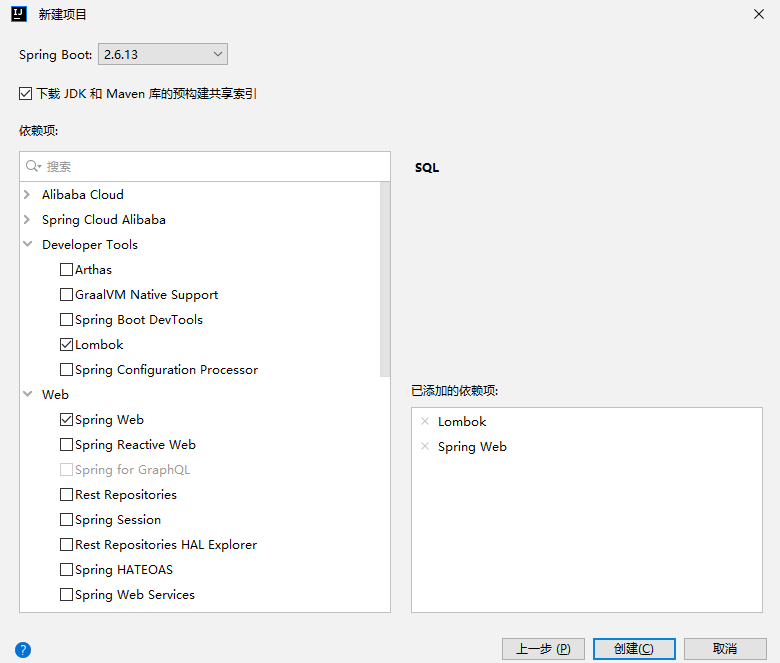Screen dimensions: 780x663
Task: Check Rest Repositories HAL Explorer
Action: coord(66,544)
